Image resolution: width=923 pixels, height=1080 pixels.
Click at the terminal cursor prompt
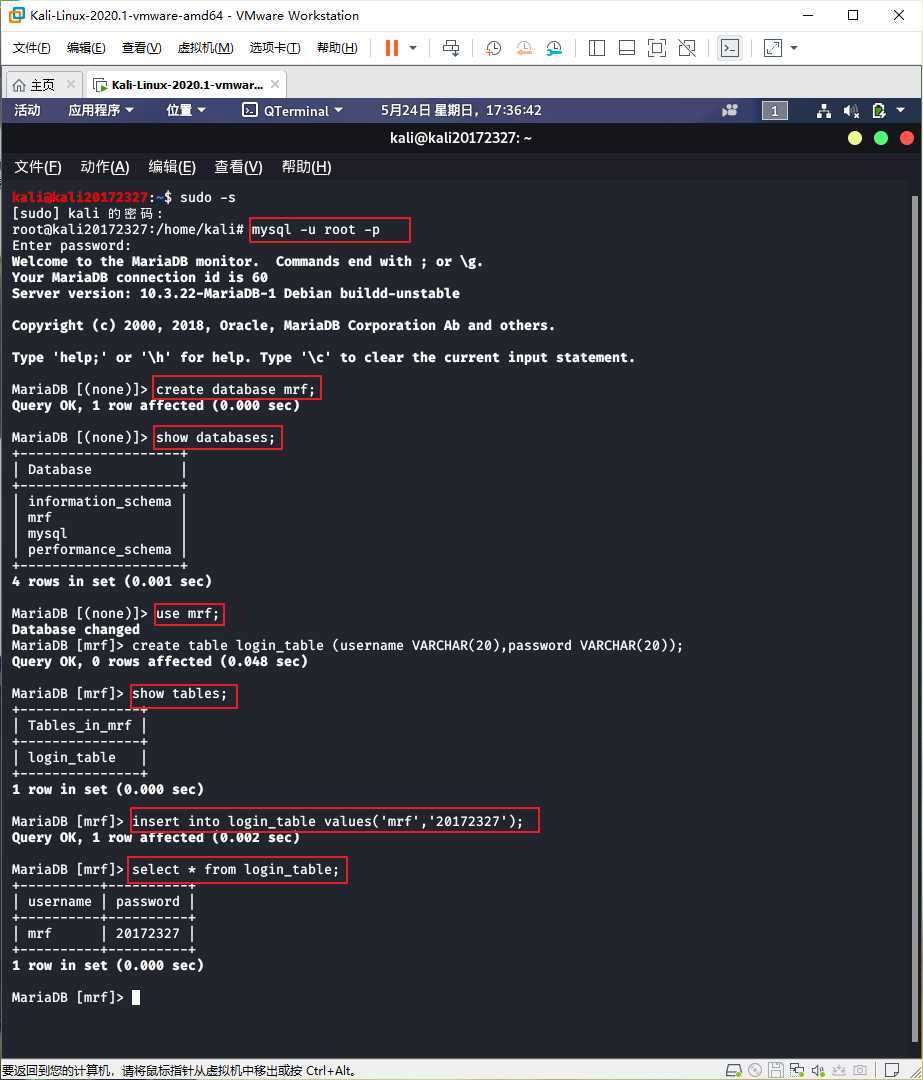tap(136, 997)
